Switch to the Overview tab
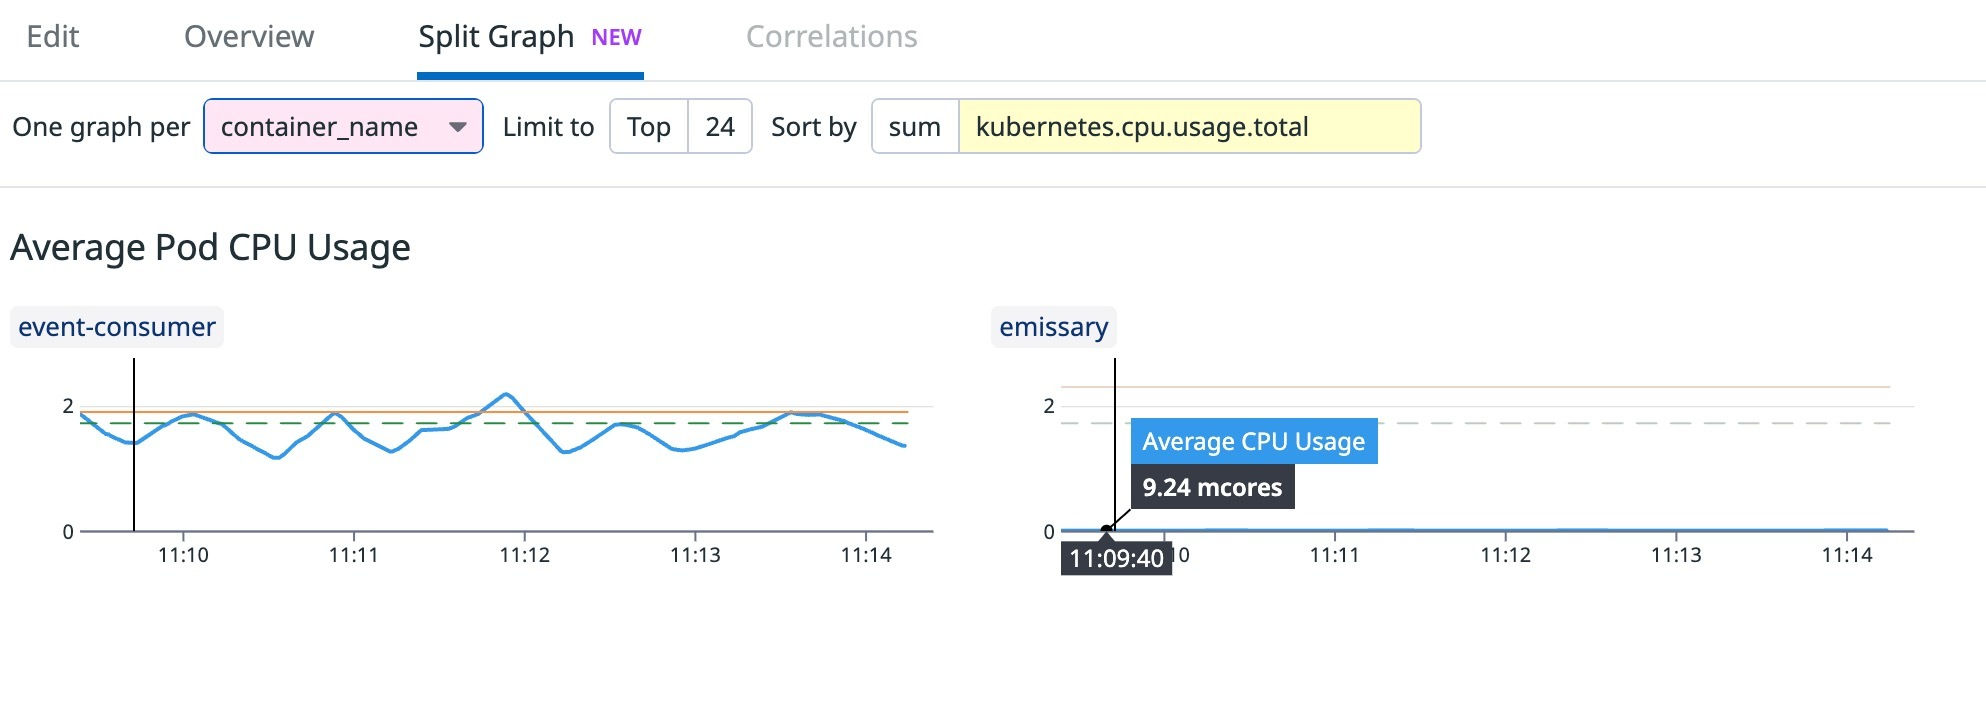Viewport: 1986px width, 710px height. pyautogui.click(x=248, y=36)
